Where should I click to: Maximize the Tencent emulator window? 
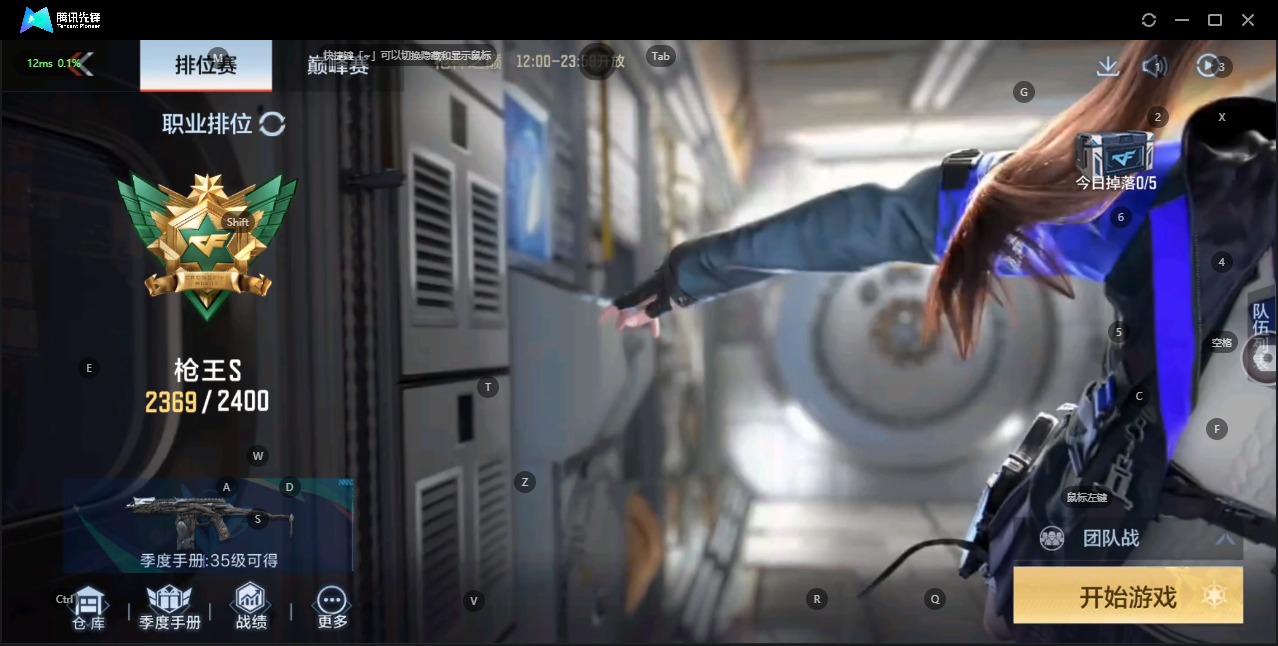[1215, 20]
